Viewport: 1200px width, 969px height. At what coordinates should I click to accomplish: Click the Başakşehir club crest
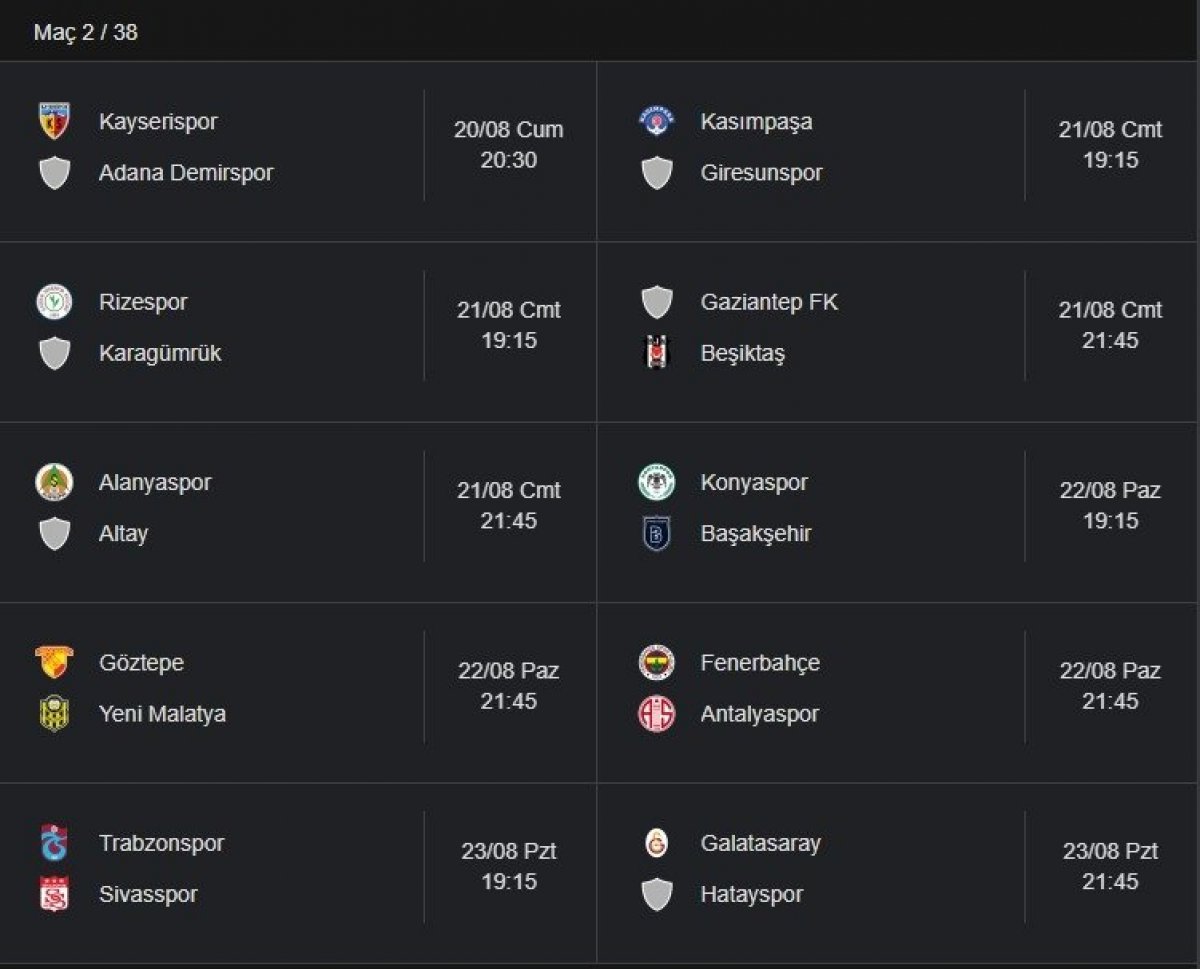[x=657, y=534]
